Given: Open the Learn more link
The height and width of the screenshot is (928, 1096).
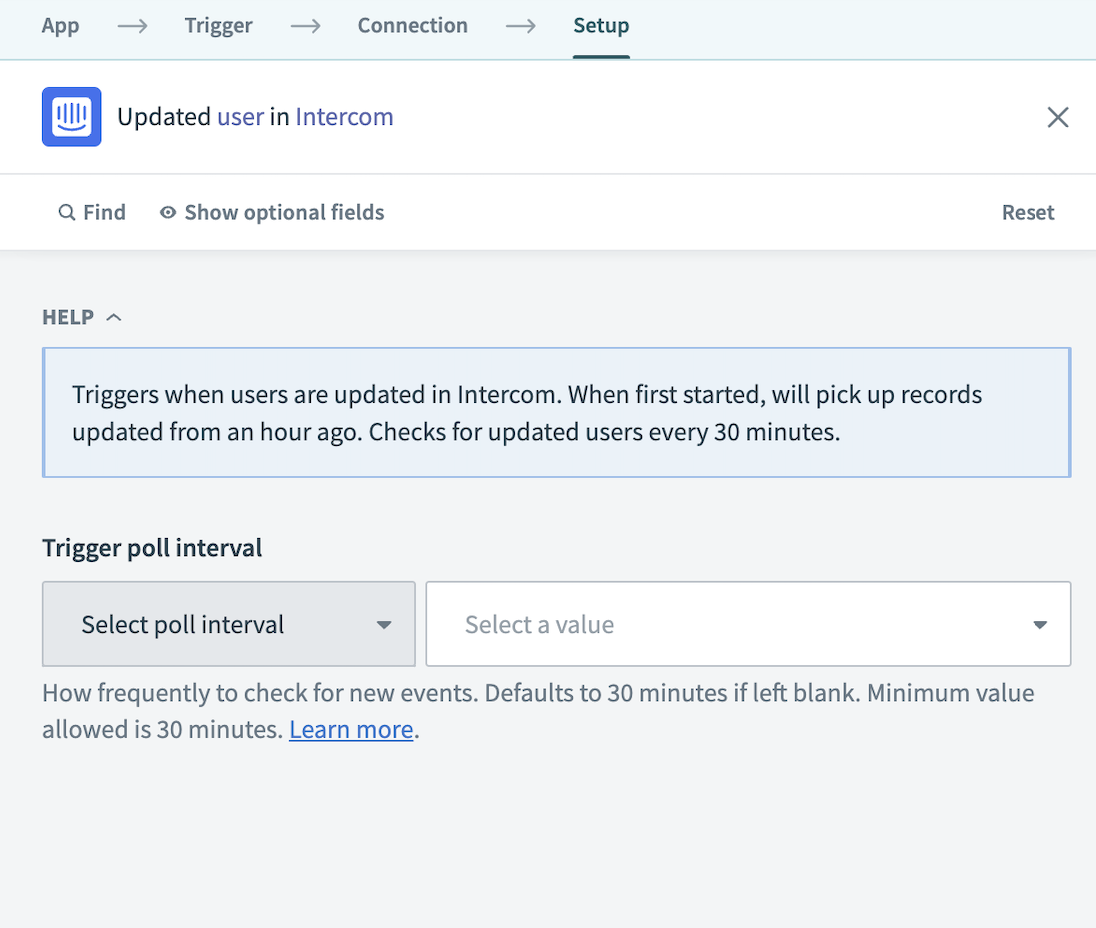Looking at the screenshot, I should point(351,730).
